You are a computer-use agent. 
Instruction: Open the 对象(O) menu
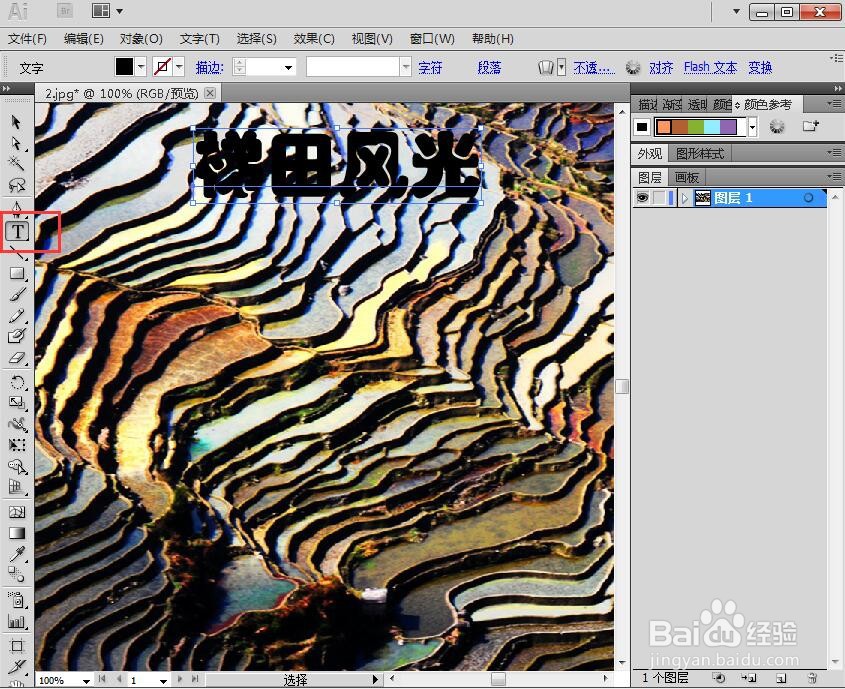click(x=141, y=39)
